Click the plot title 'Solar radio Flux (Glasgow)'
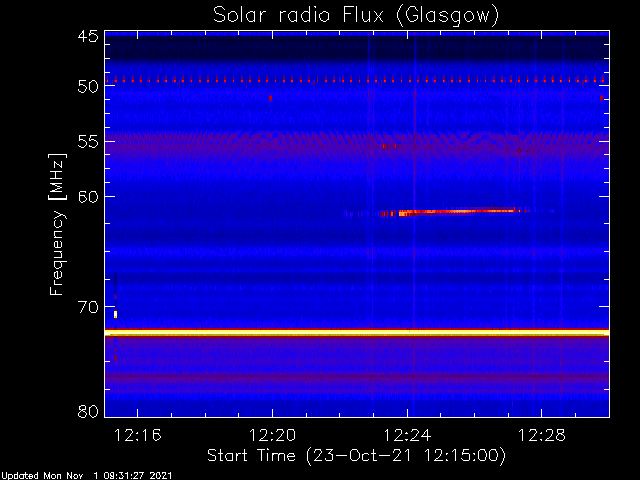The image size is (640, 480). pos(356,16)
